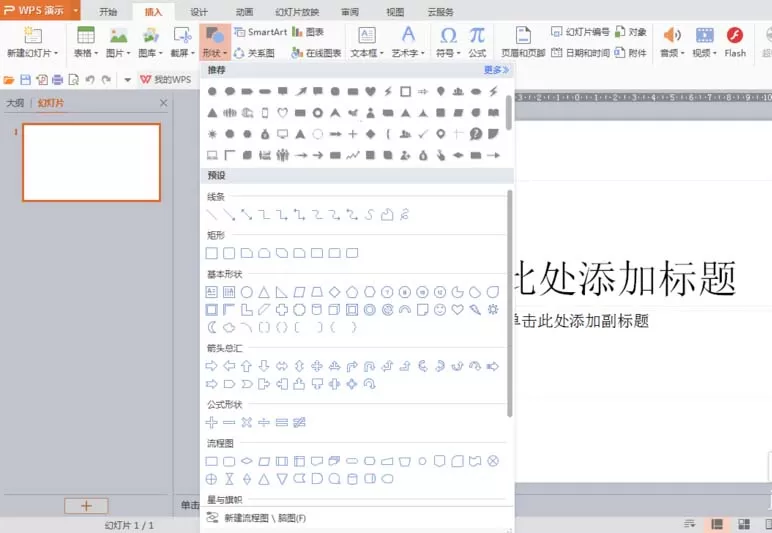Switch to the 视图 ribbon tab
Image resolution: width=772 pixels, height=533 pixels.
395,12
